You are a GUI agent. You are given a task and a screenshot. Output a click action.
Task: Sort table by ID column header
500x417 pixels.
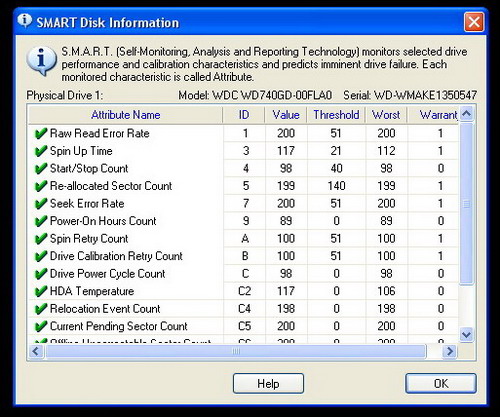(x=244, y=115)
